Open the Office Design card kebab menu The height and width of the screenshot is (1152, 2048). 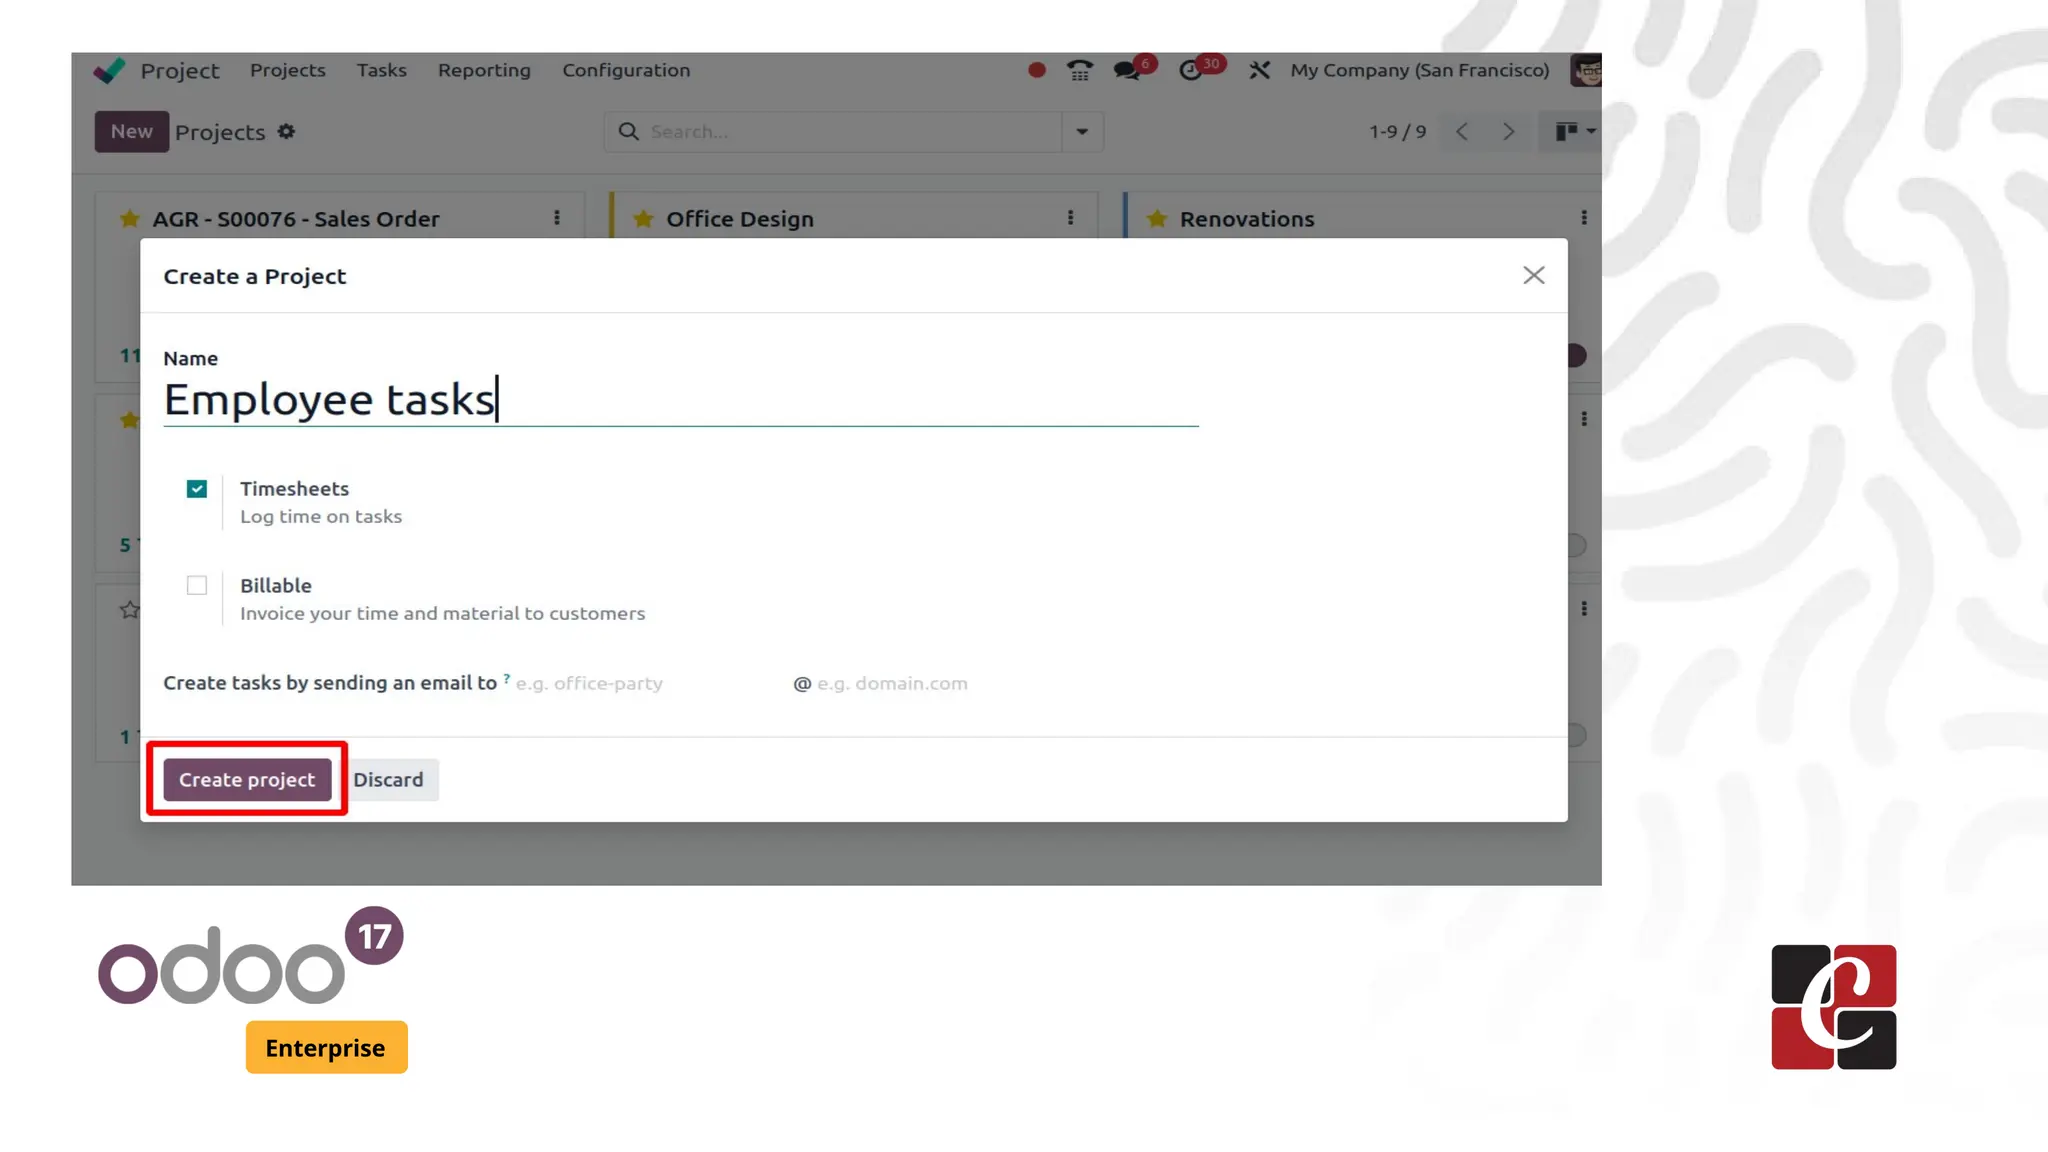[x=1070, y=218]
